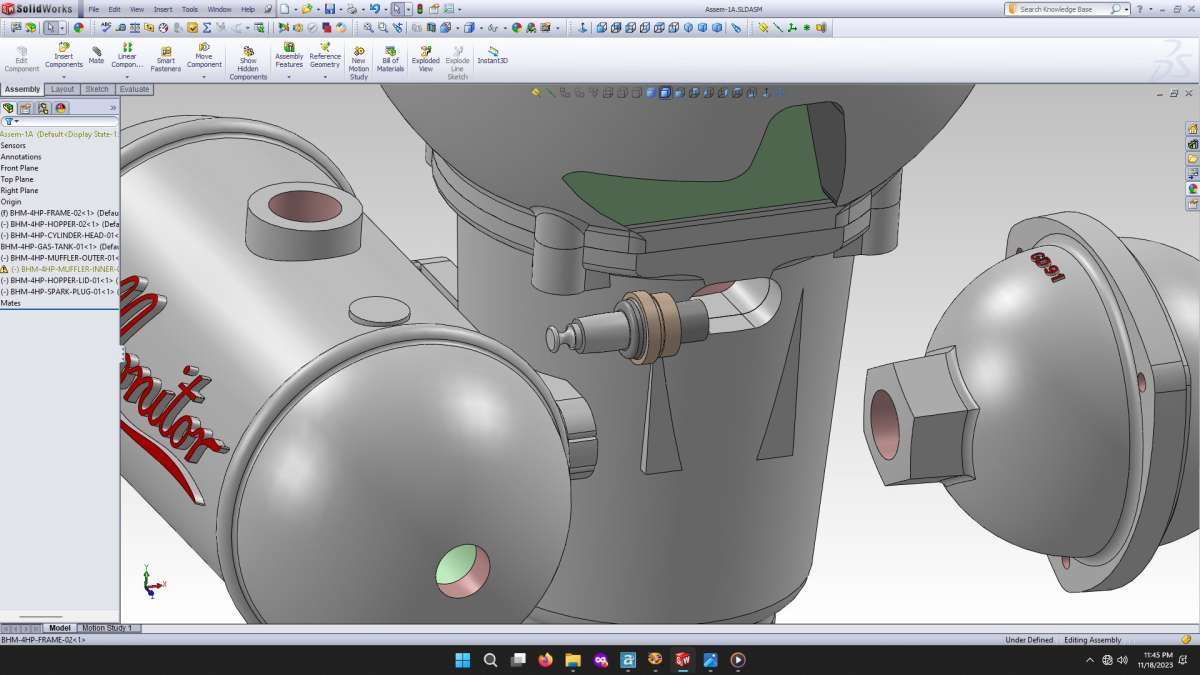
Task: Select the FeatureManager design tree tab
Action: point(9,108)
